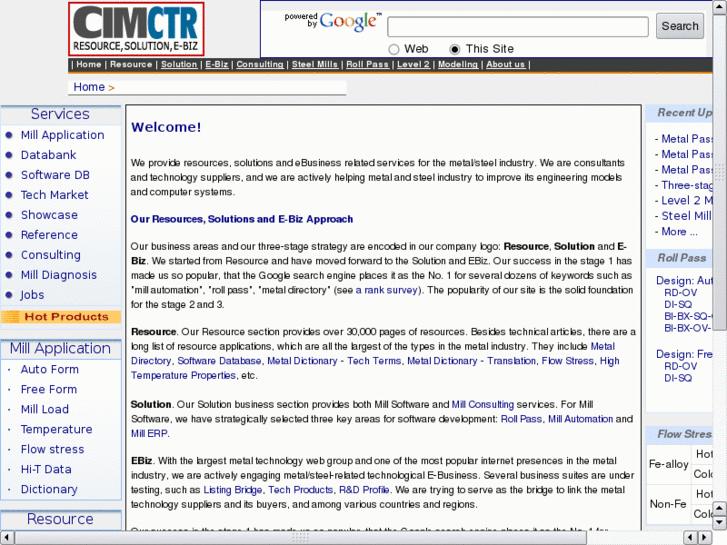
Task: Open Auto Form in the Mill Application list
Action: [x=50, y=369]
